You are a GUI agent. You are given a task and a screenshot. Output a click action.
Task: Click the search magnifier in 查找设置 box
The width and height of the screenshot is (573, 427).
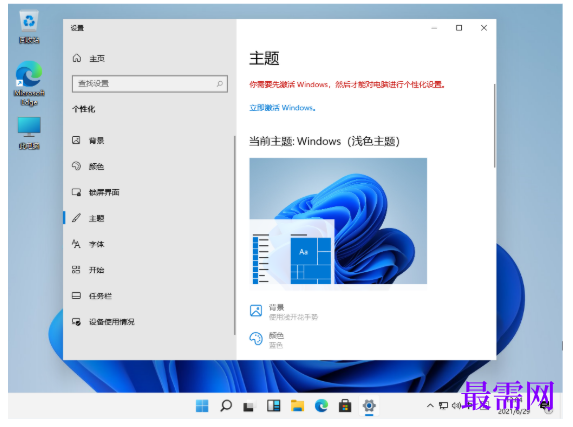220,84
